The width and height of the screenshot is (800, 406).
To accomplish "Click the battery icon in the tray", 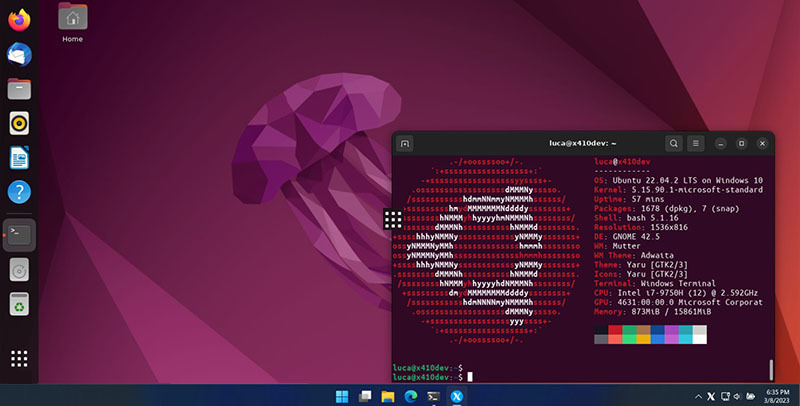I will [751, 396].
